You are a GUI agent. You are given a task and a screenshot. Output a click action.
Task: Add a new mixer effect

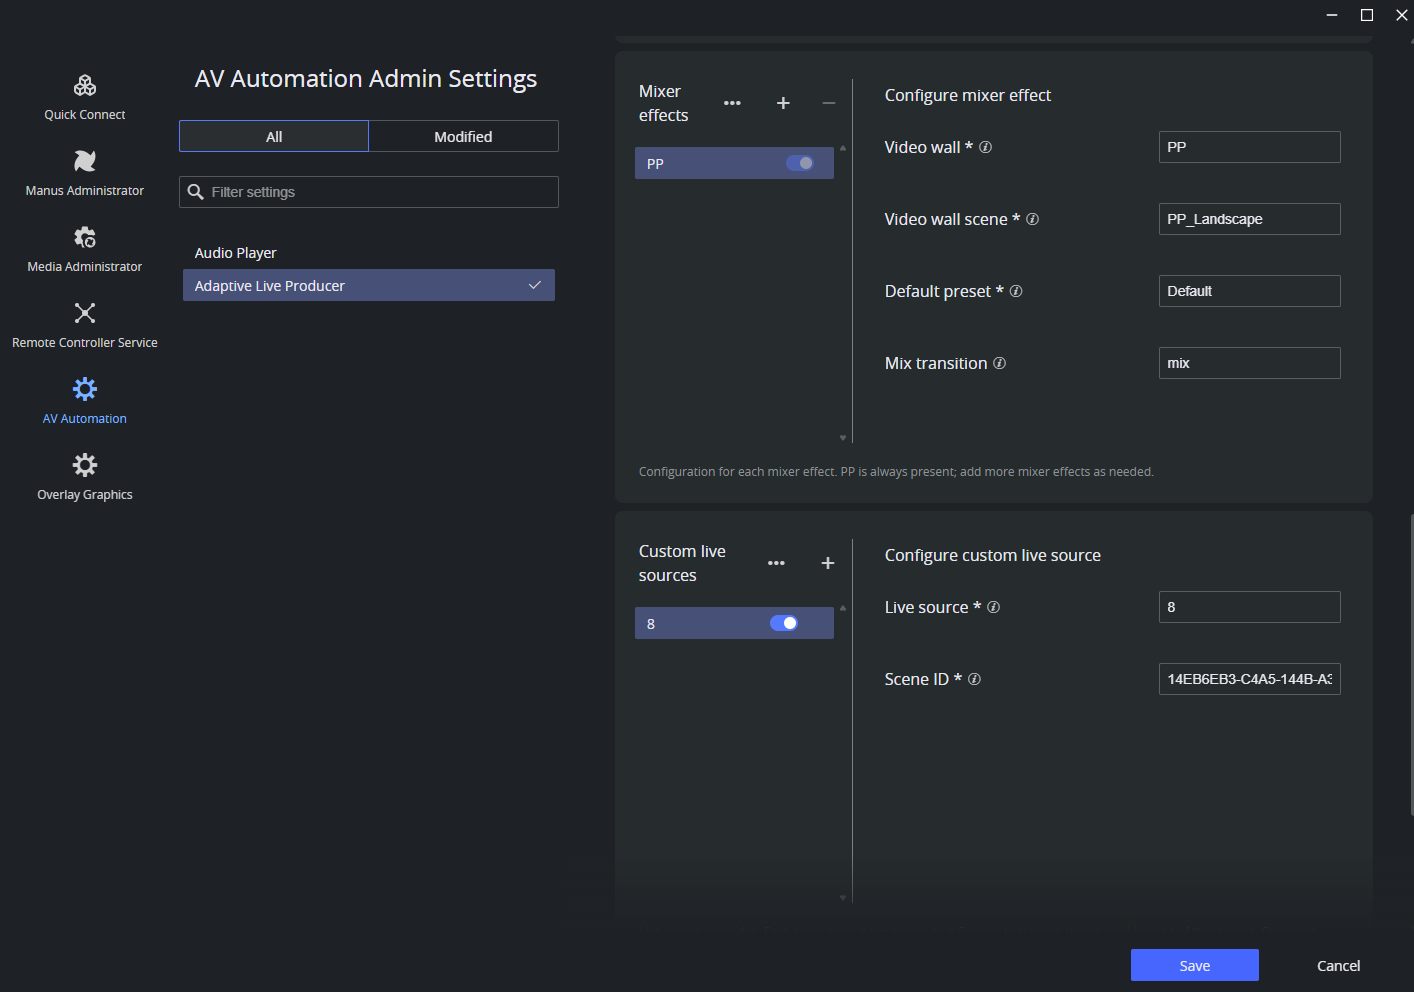783,103
